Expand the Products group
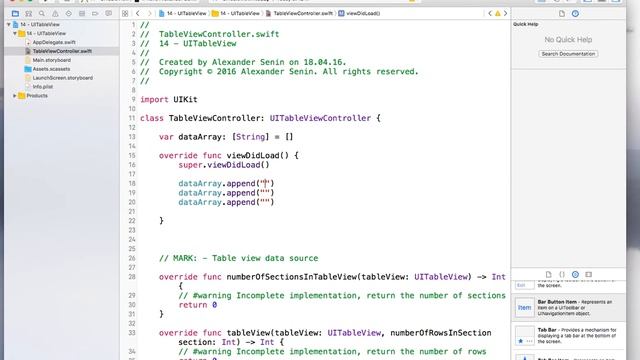This screenshot has width=640, height=360. pyautogui.click(x=15, y=96)
